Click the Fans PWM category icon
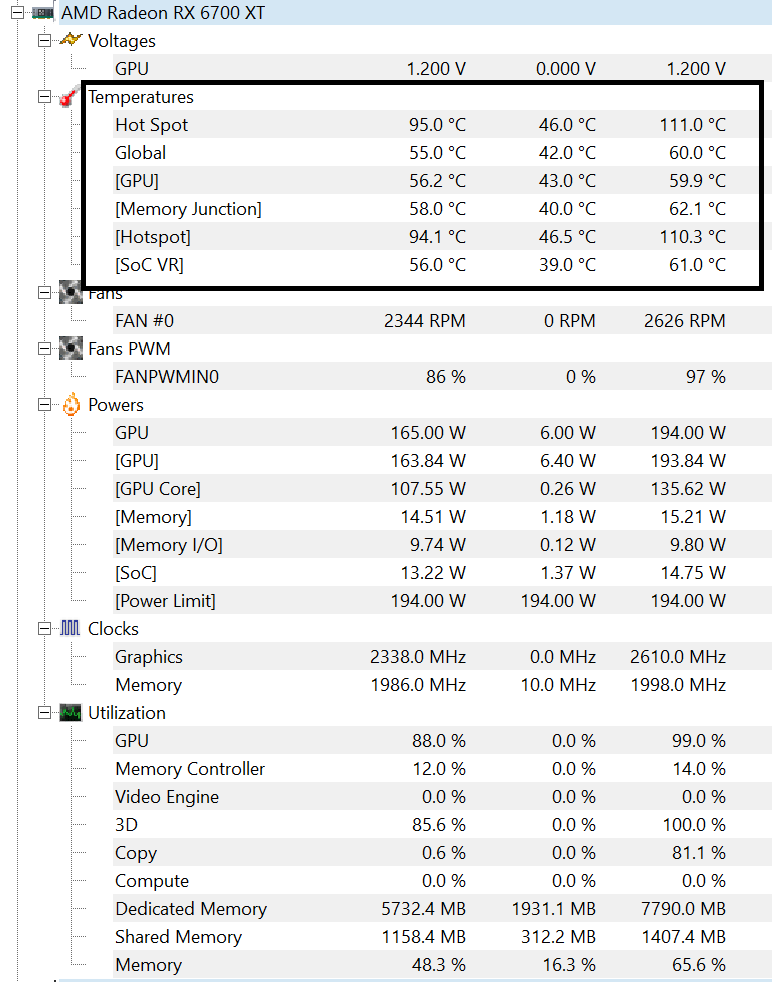Screen dimensions: 772x982 tap(70, 349)
